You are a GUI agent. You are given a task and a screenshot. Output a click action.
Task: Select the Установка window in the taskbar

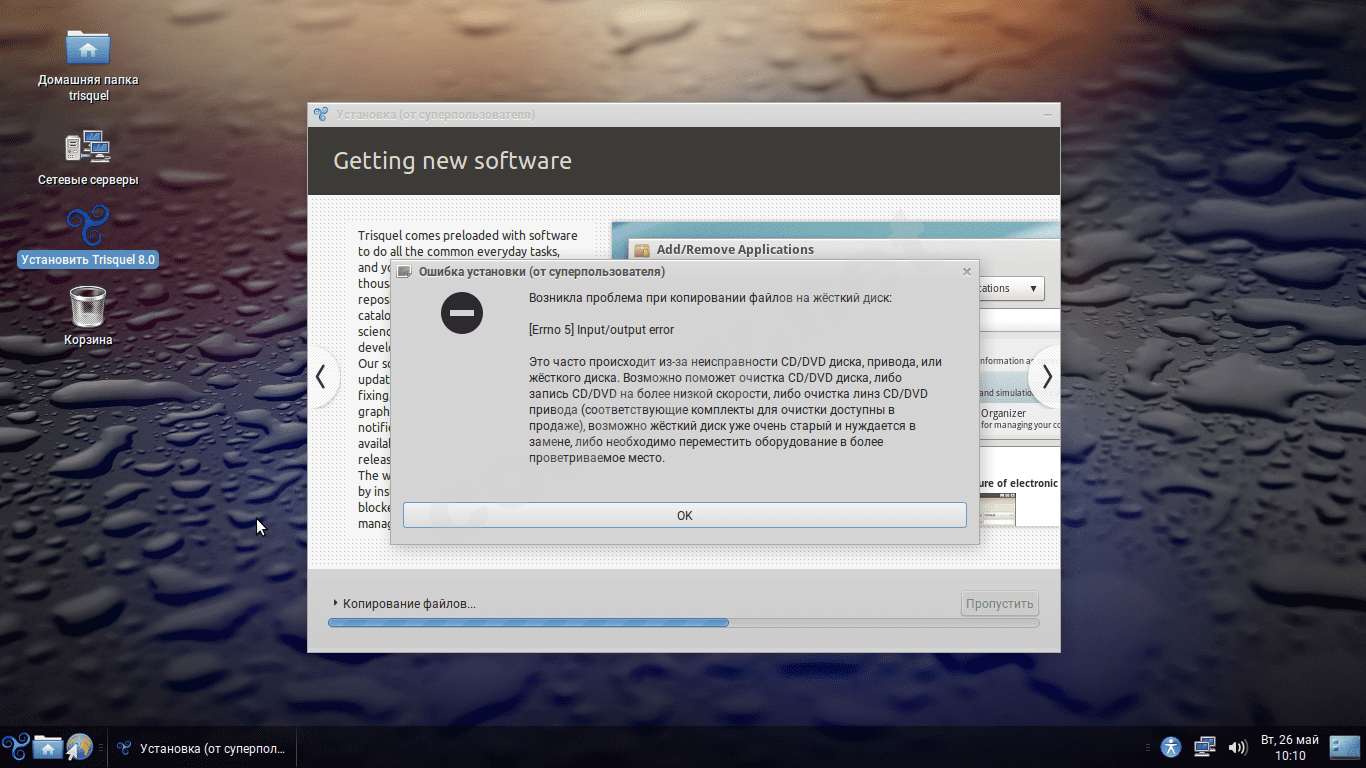[200, 747]
